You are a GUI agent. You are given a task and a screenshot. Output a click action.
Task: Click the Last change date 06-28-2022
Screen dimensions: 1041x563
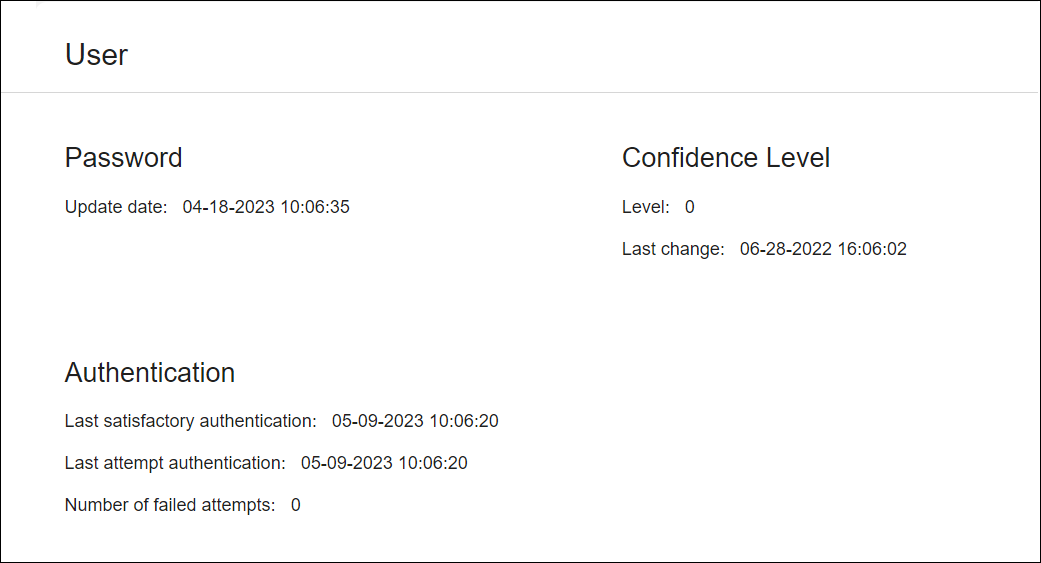[x=786, y=249]
